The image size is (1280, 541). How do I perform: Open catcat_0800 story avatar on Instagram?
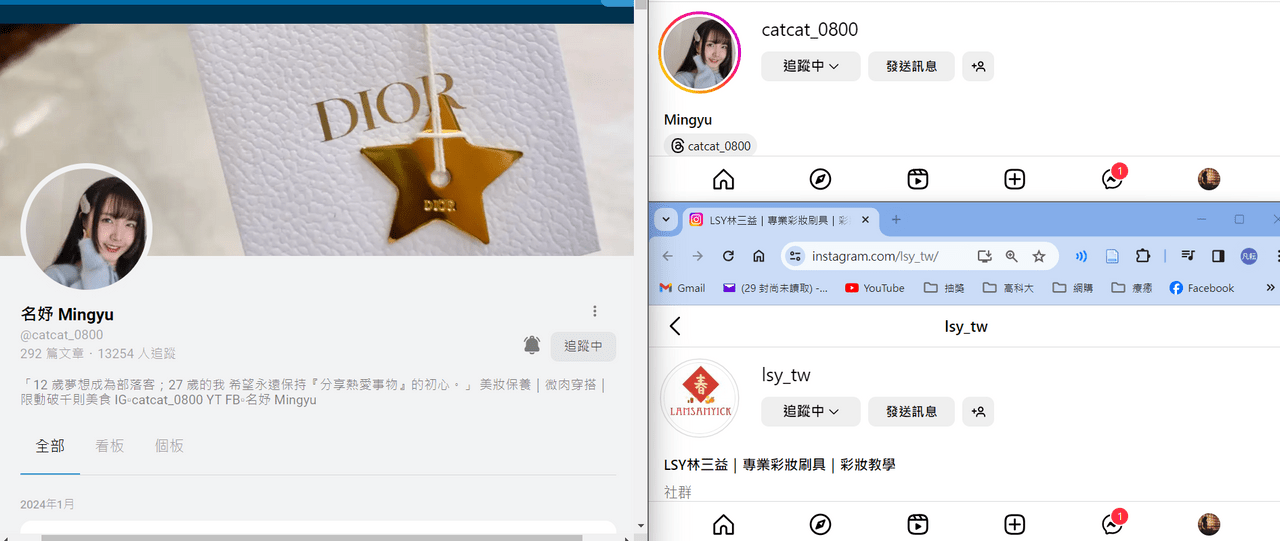click(x=700, y=53)
